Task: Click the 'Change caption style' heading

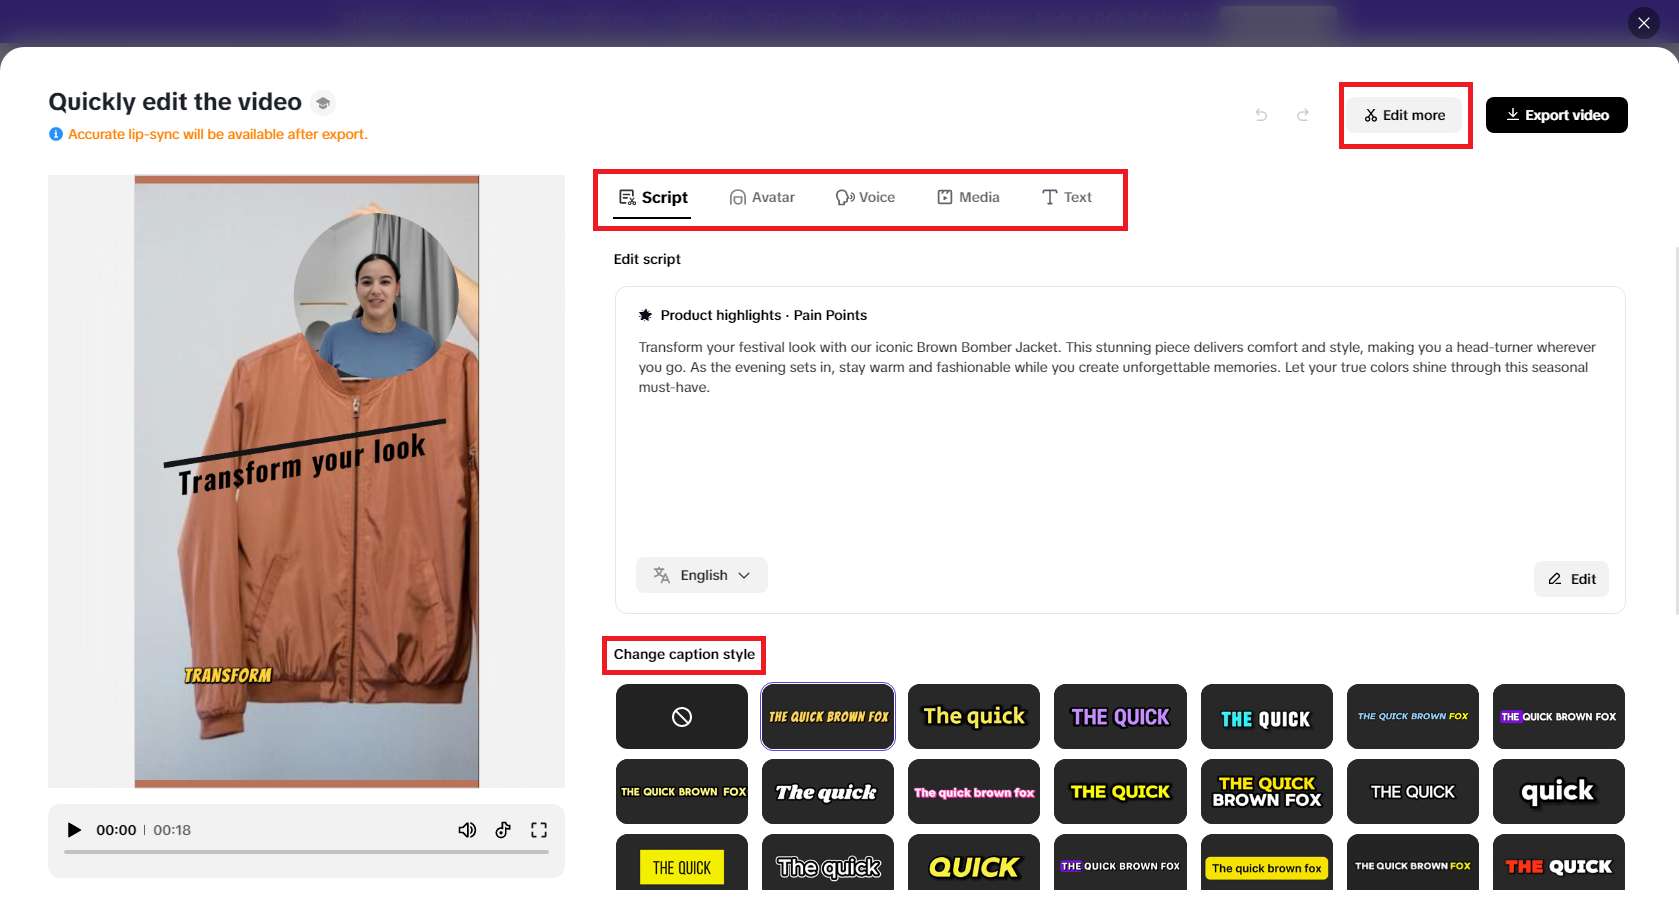Action: [684, 654]
